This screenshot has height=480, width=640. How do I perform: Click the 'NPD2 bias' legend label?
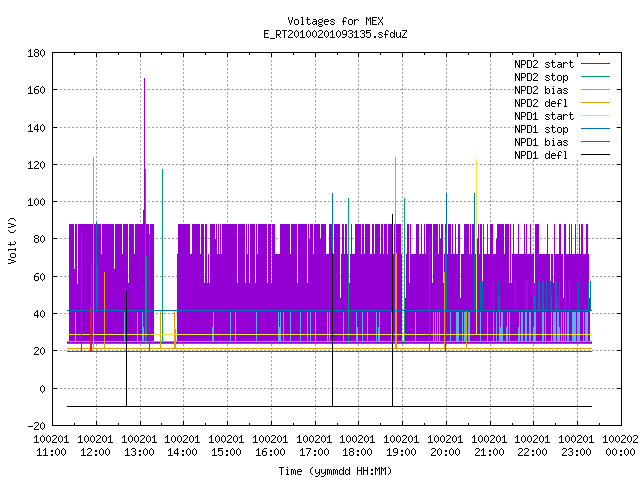click(541, 90)
